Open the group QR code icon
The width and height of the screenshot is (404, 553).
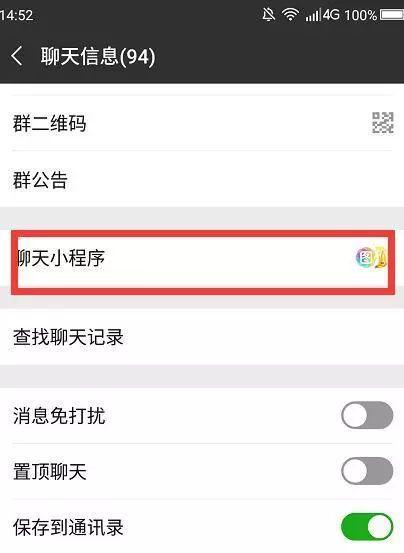[x=383, y=123]
